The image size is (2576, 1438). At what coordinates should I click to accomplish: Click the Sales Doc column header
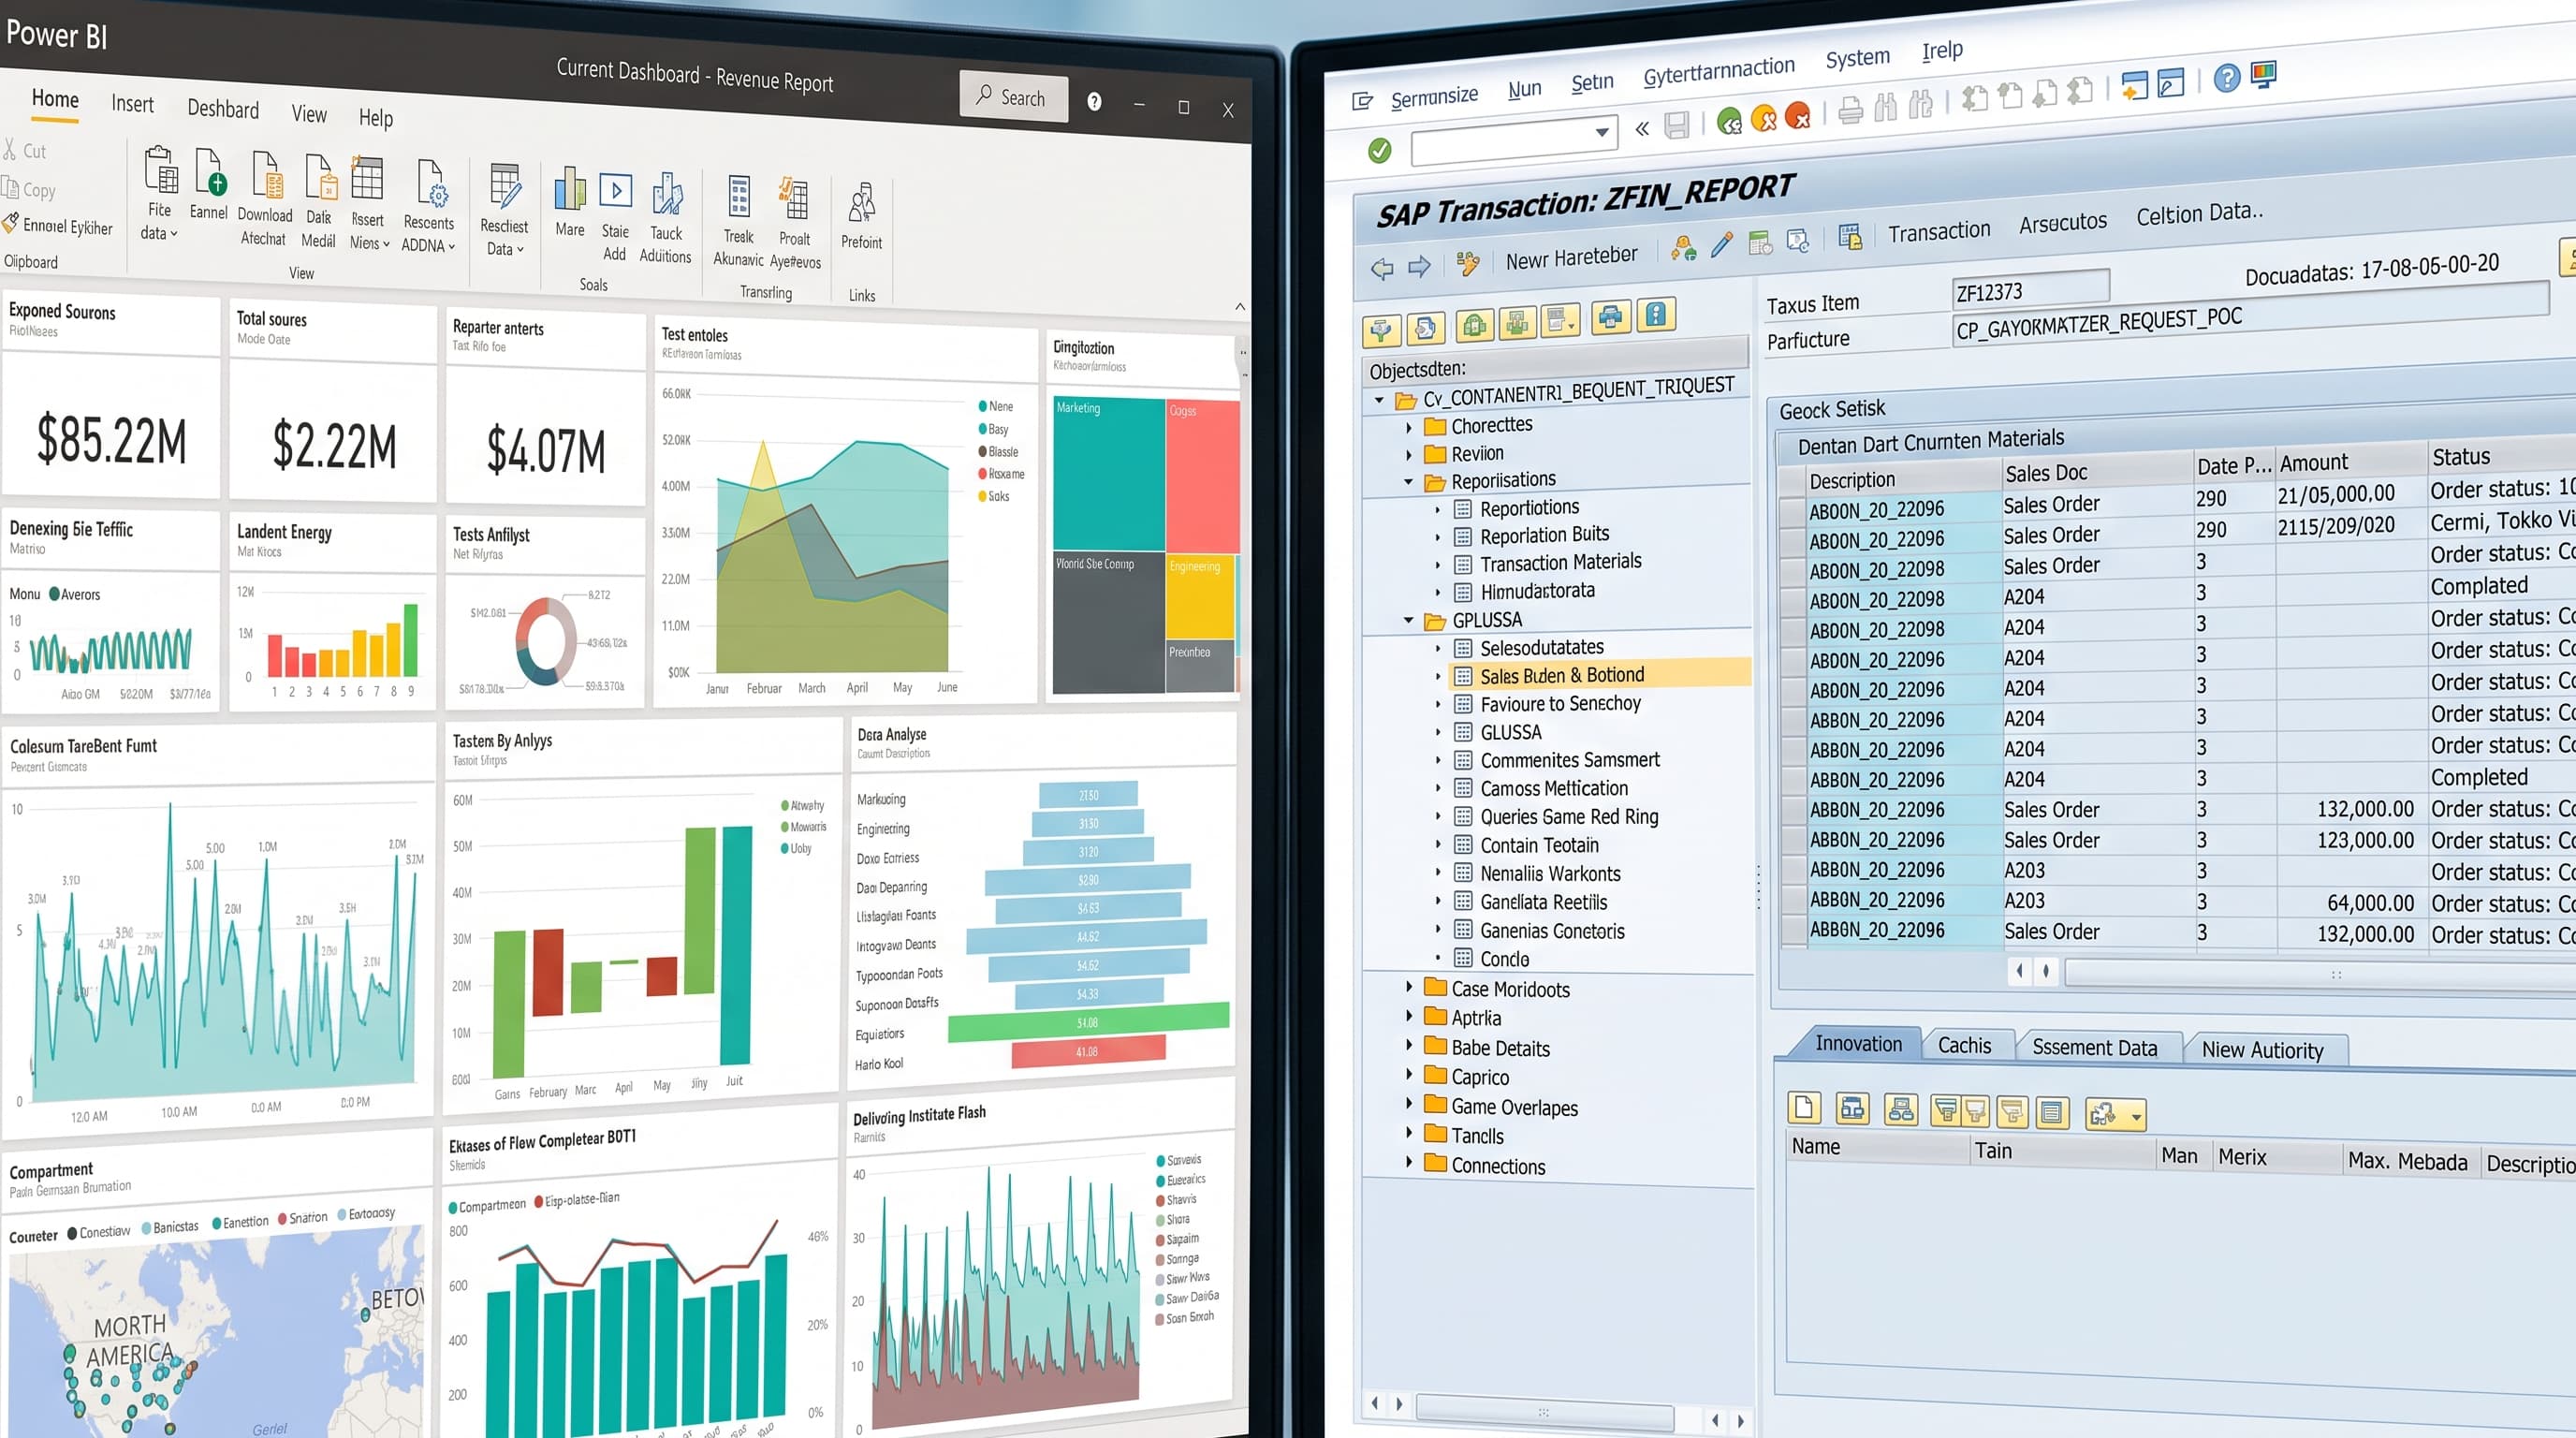(2096, 471)
